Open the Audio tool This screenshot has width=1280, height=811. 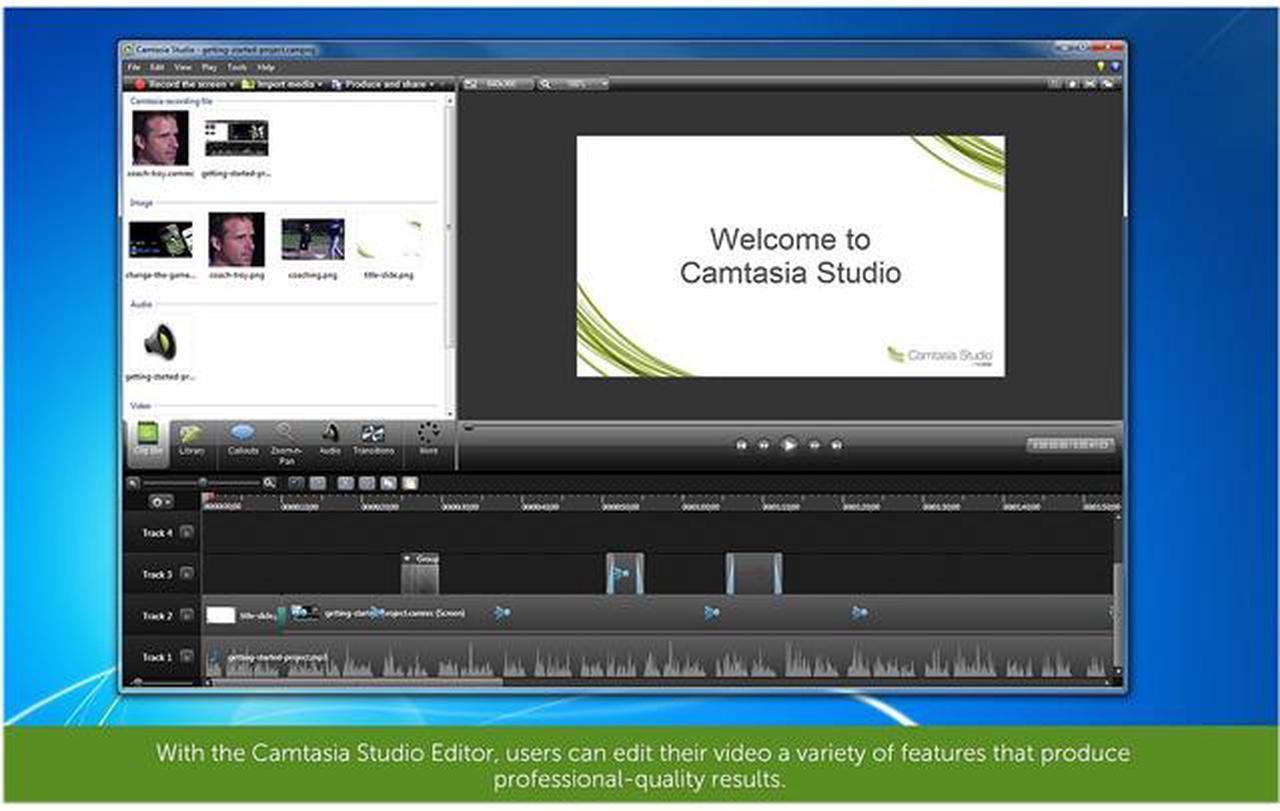pyautogui.click(x=330, y=440)
